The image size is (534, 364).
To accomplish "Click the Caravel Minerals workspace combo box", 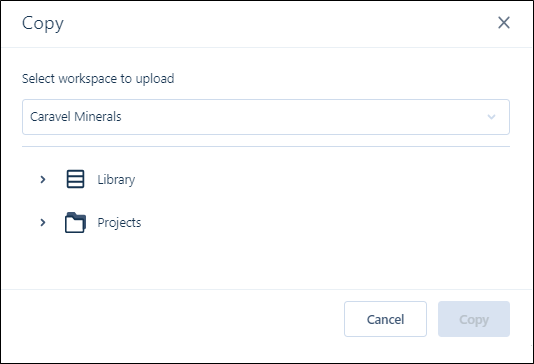I will (x=266, y=117).
